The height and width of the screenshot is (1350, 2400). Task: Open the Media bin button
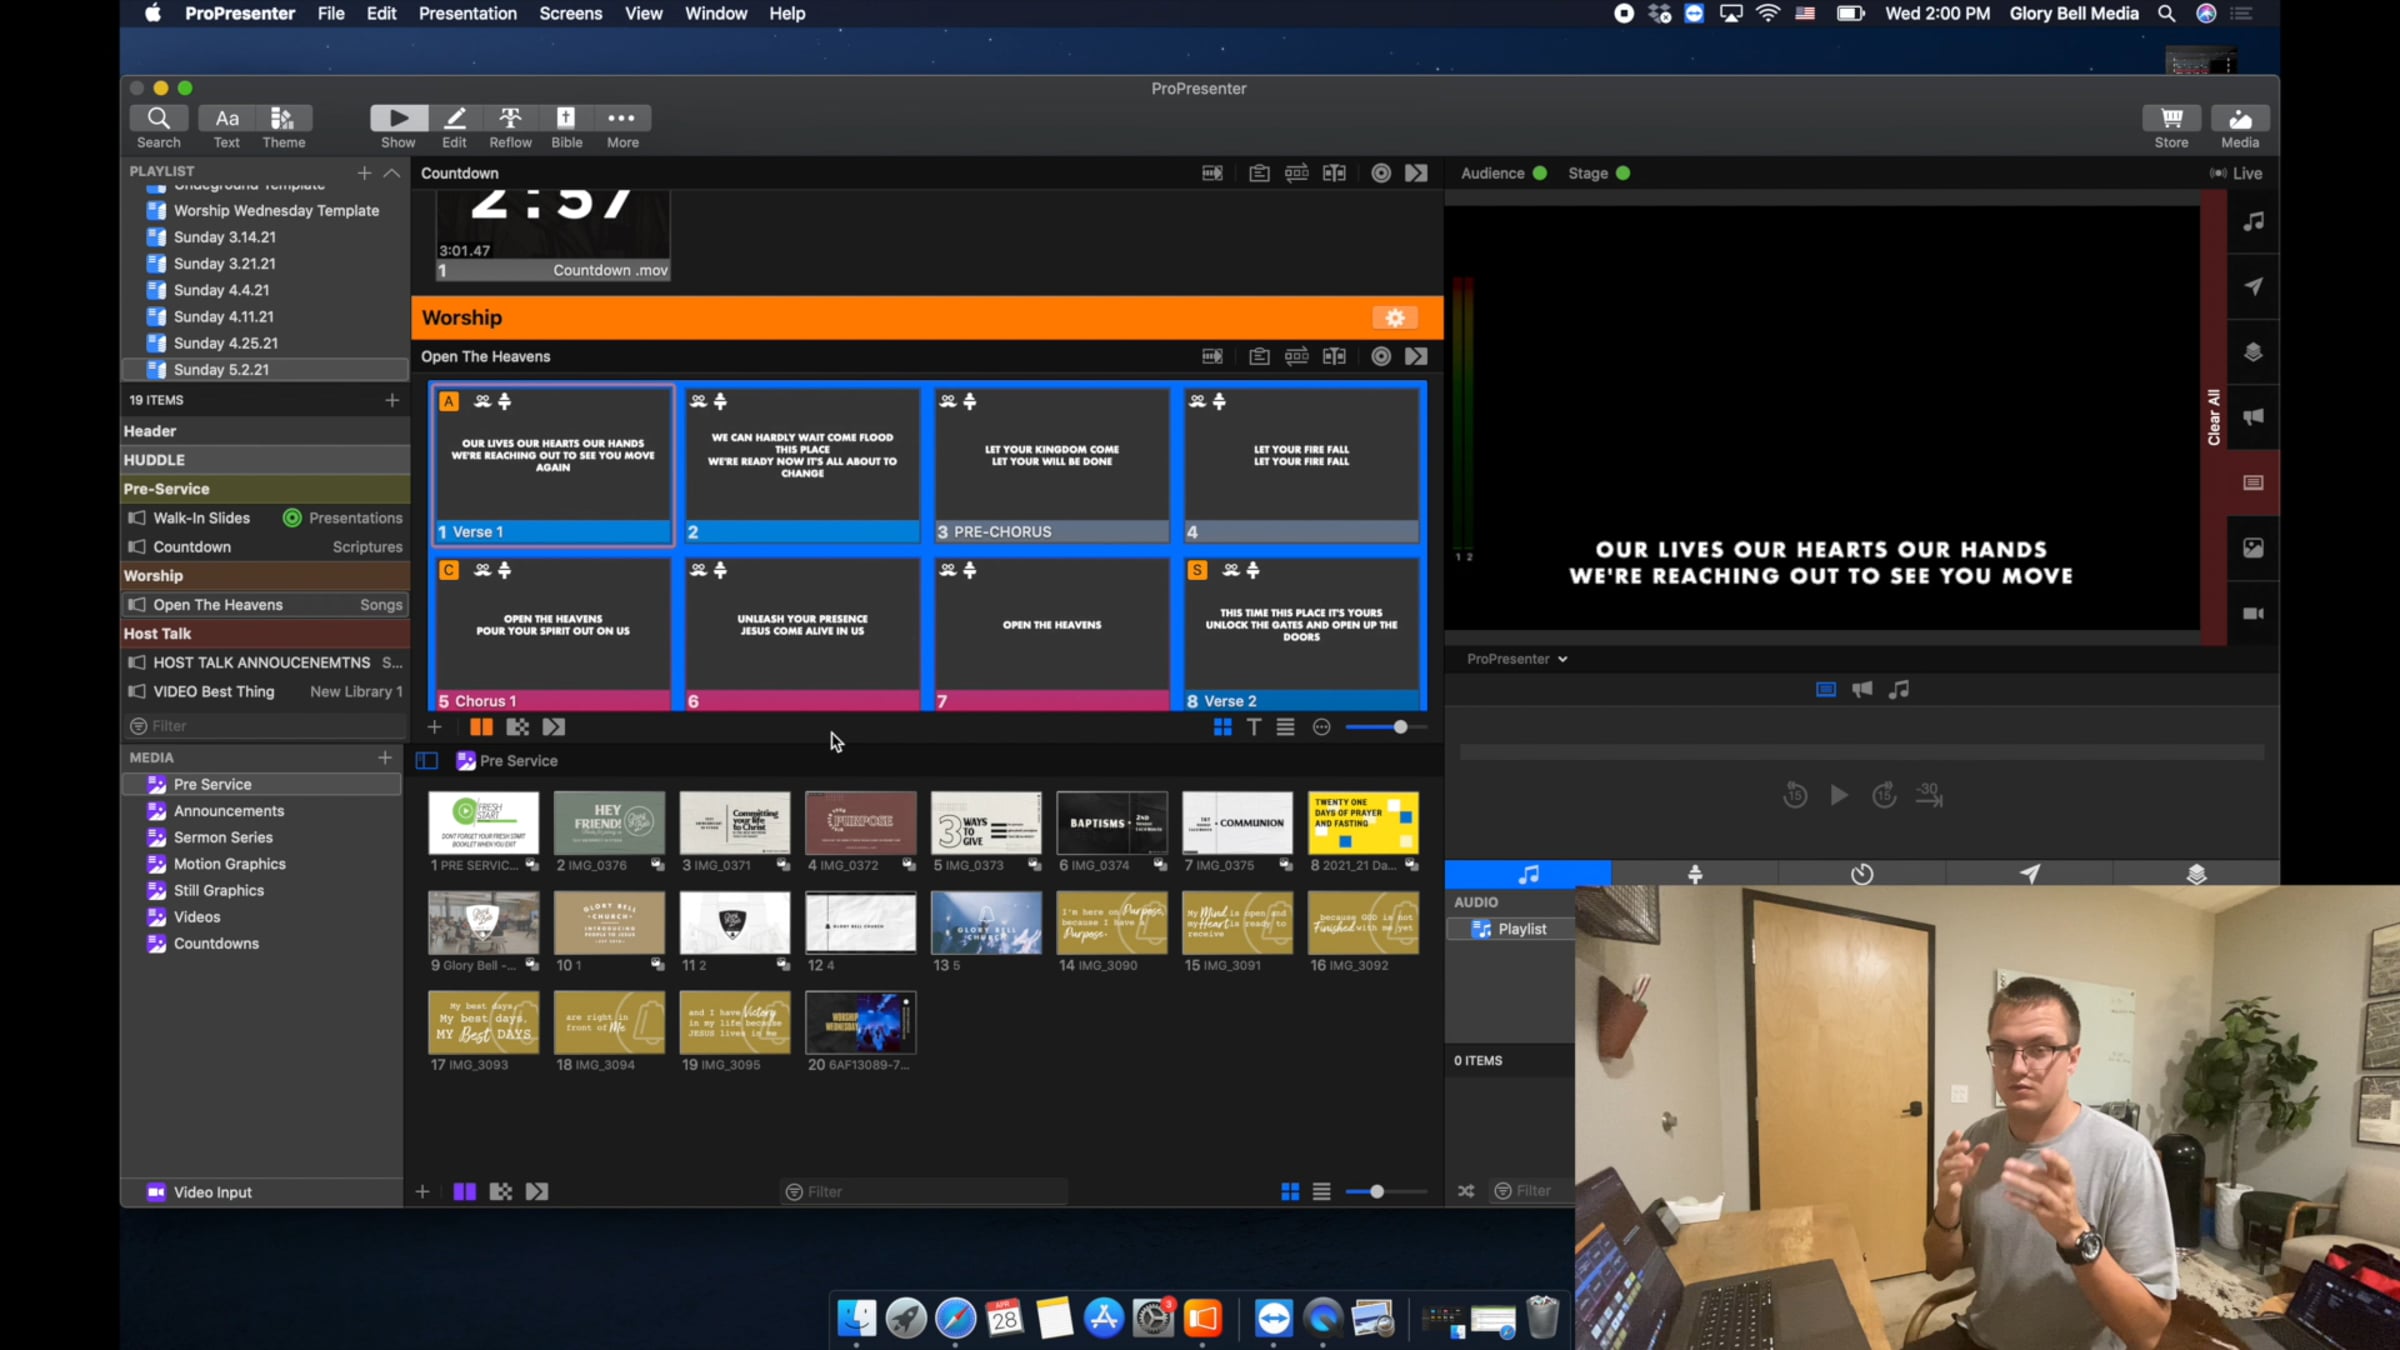point(2239,119)
